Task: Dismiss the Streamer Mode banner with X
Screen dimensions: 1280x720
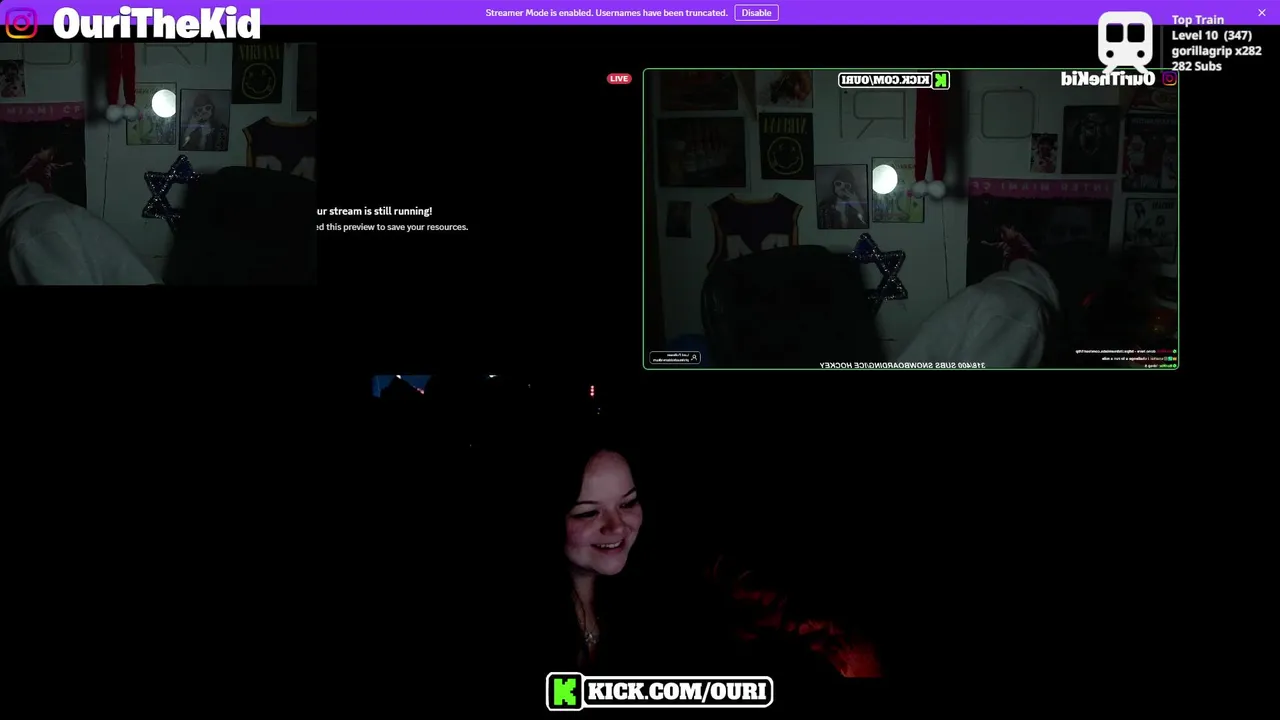Action: click(1262, 13)
